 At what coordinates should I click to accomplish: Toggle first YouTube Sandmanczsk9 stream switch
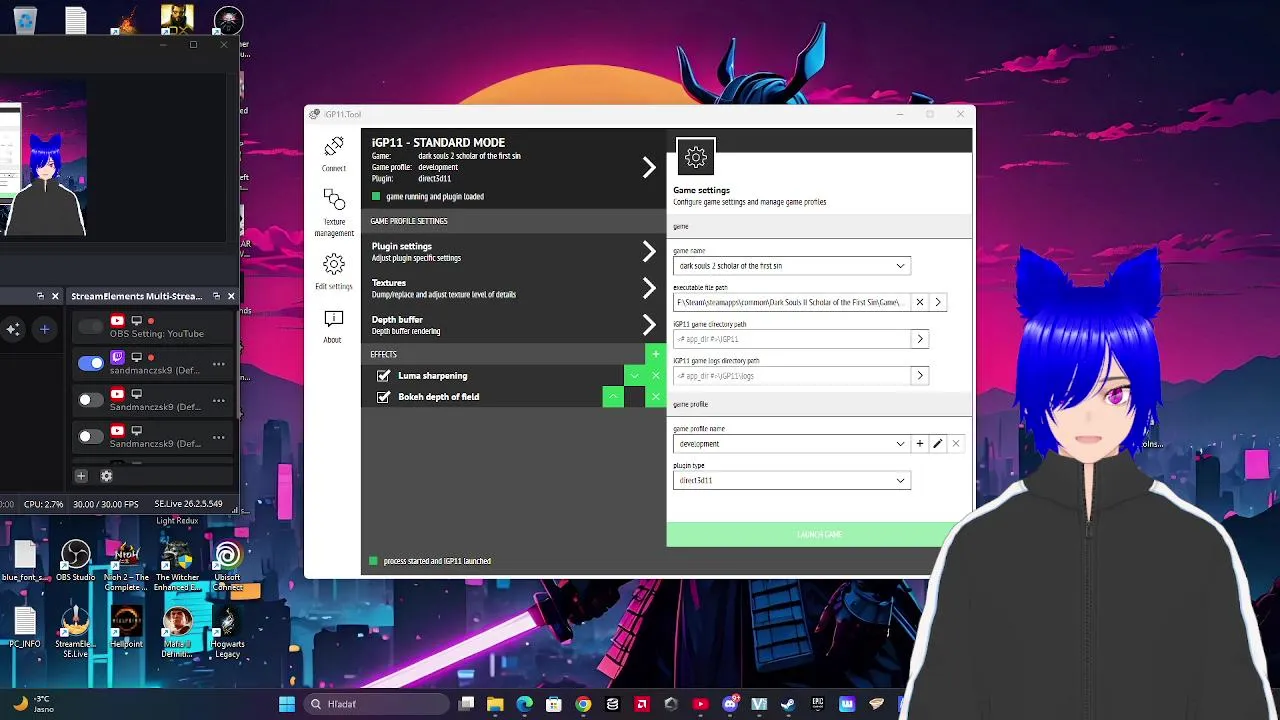click(91, 400)
